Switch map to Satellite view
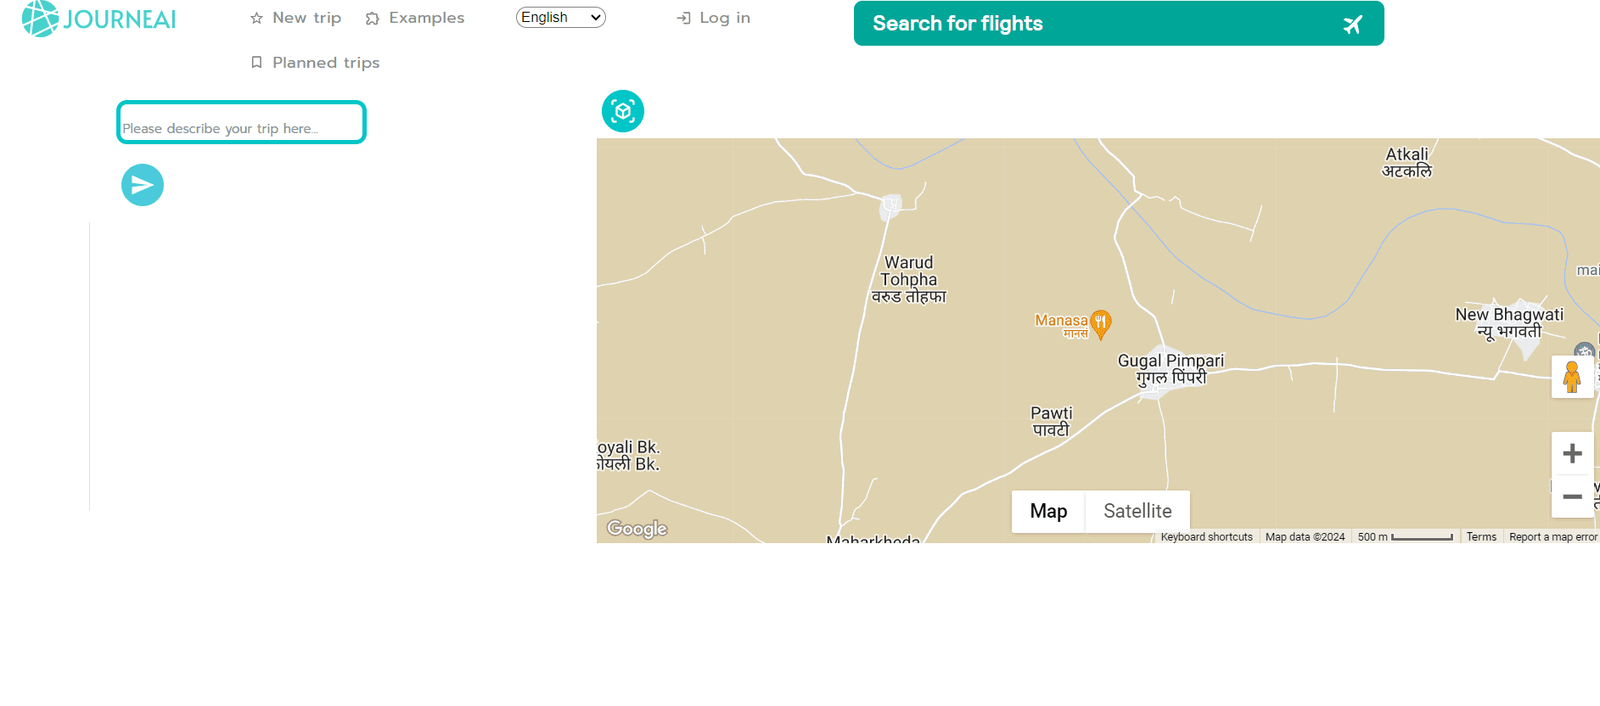1600x706 pixels. tap(1137, 511)
